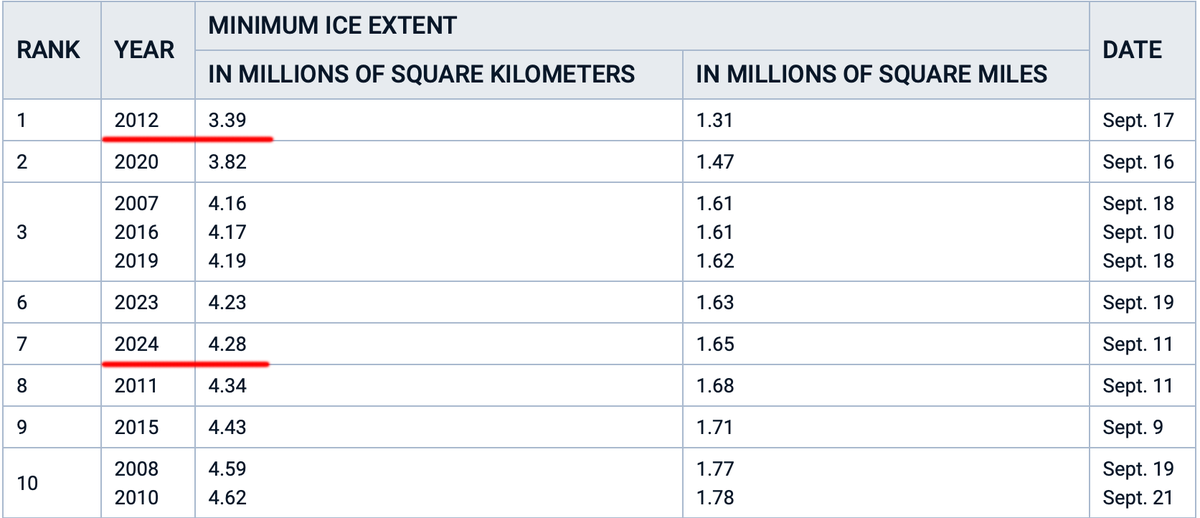
Task: Click the 4.23 value
Action: tap(227, 302)
